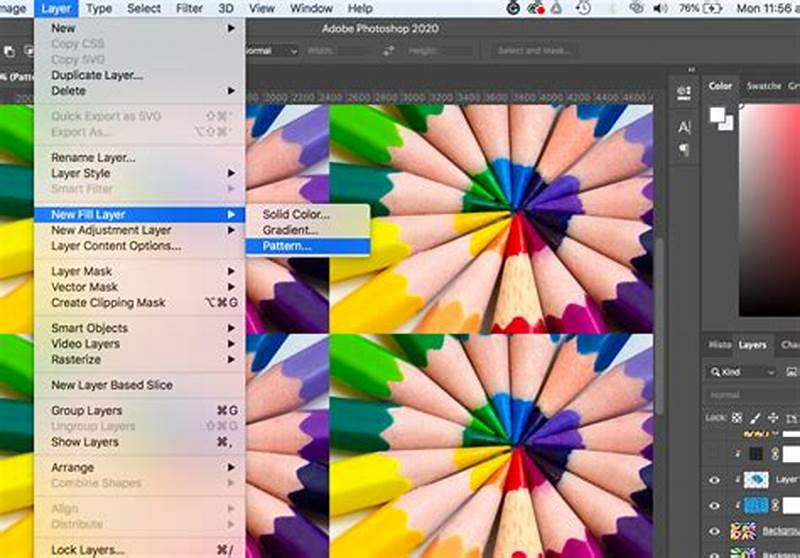Open the Type menu
800x558 pixels.
(x=99, y=8)
